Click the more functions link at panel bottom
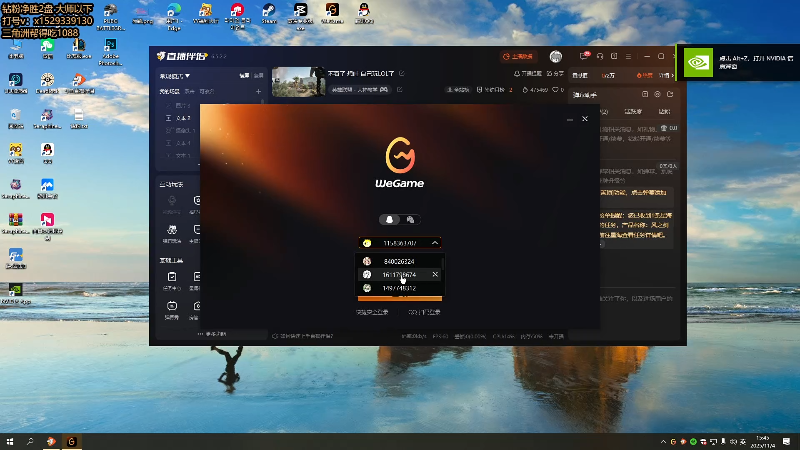This screenshot has width=800, height=450. click(212, 334)
